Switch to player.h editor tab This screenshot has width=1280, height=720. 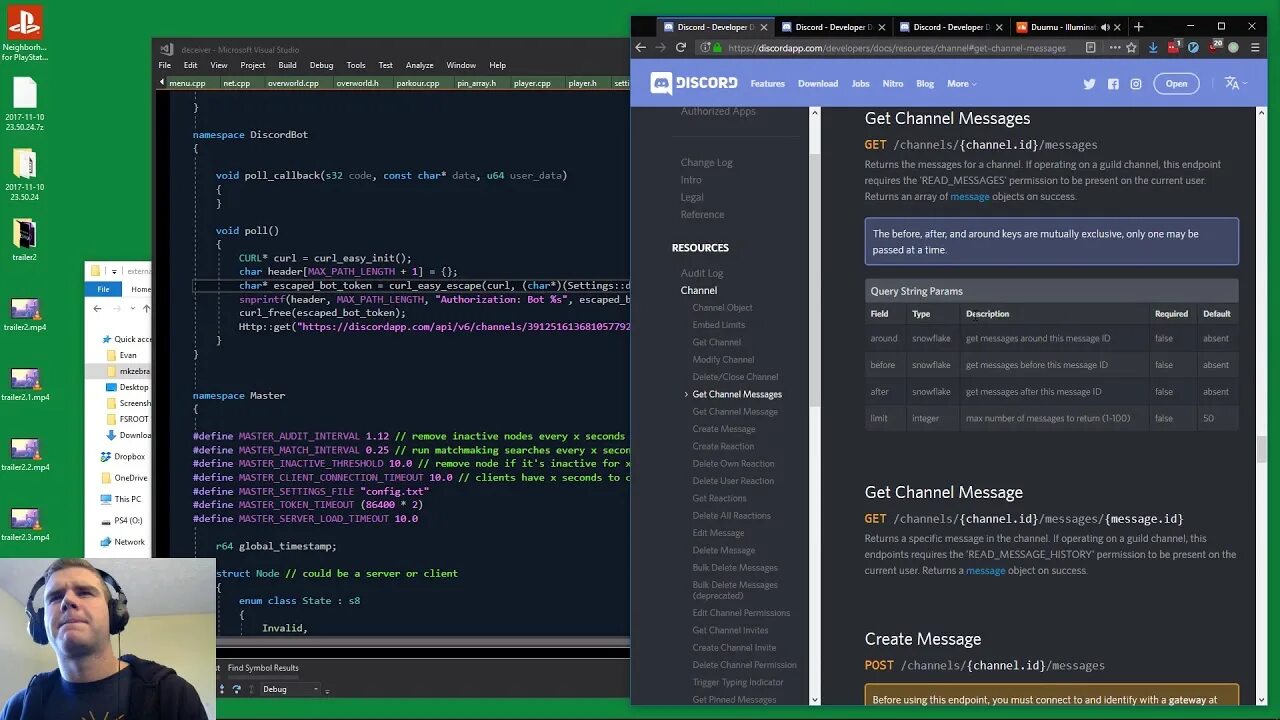[x=582, y=83]
